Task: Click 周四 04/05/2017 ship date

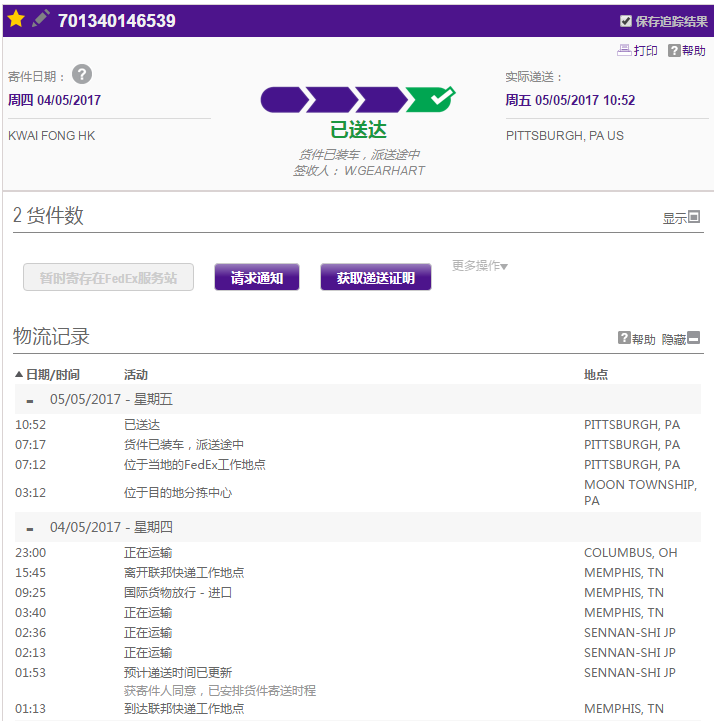Action: (x=55, y=100)
